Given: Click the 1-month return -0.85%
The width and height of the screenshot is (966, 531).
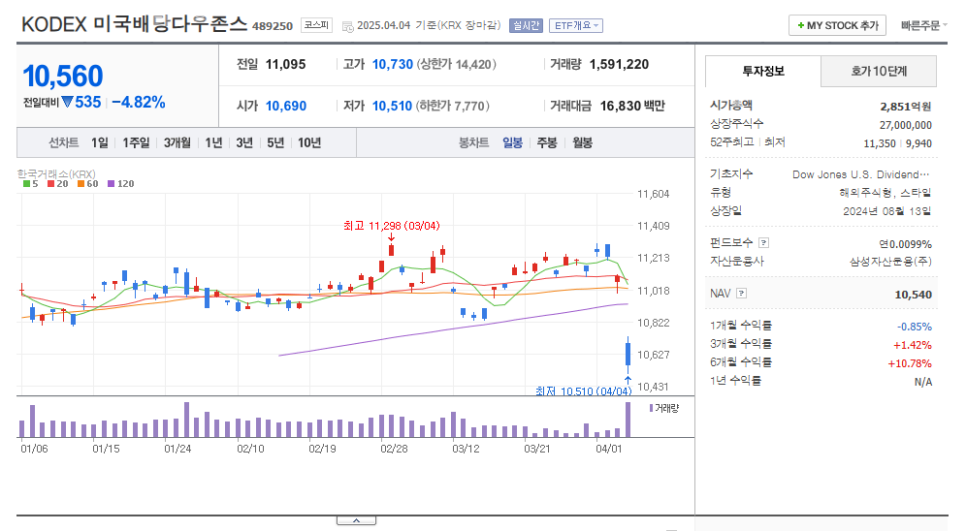Looking at the screenshot, I should coord(914,326).
